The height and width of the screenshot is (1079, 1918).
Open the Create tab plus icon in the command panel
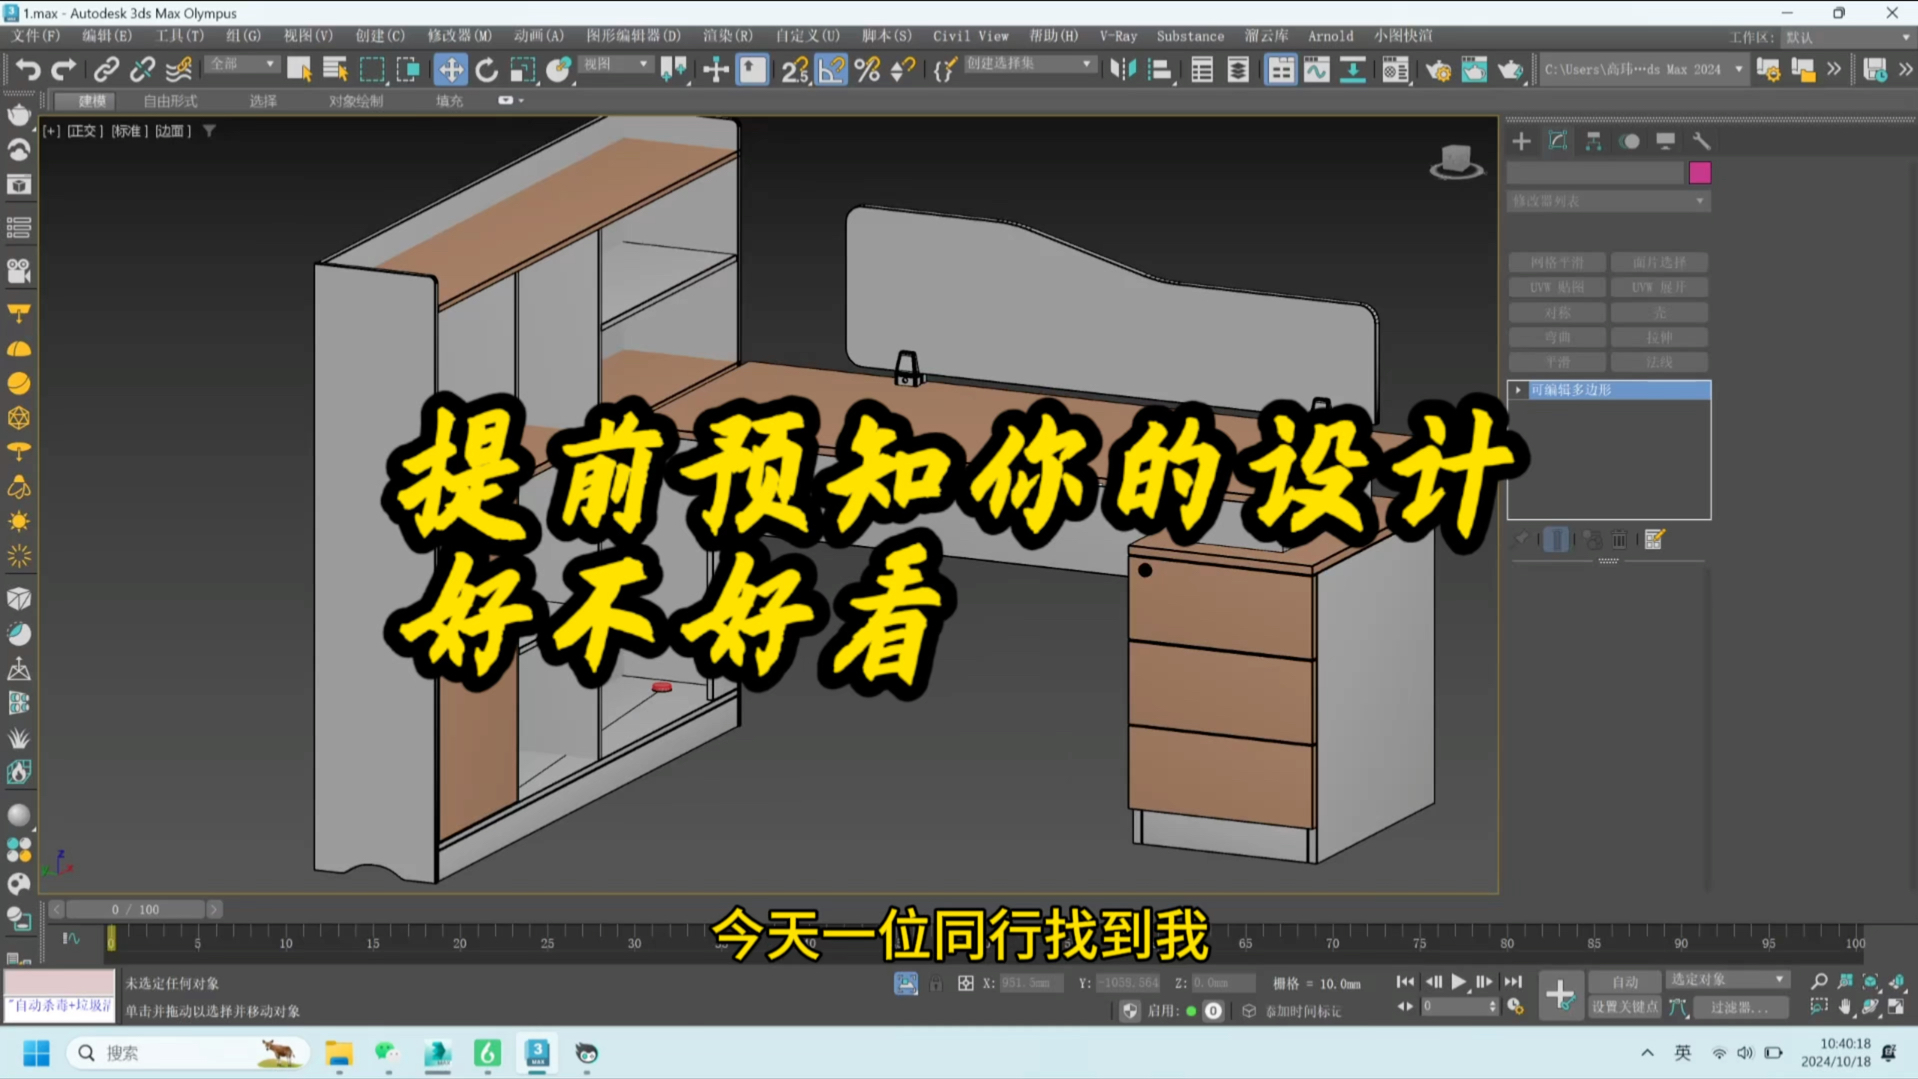(x=1521, y=141)
